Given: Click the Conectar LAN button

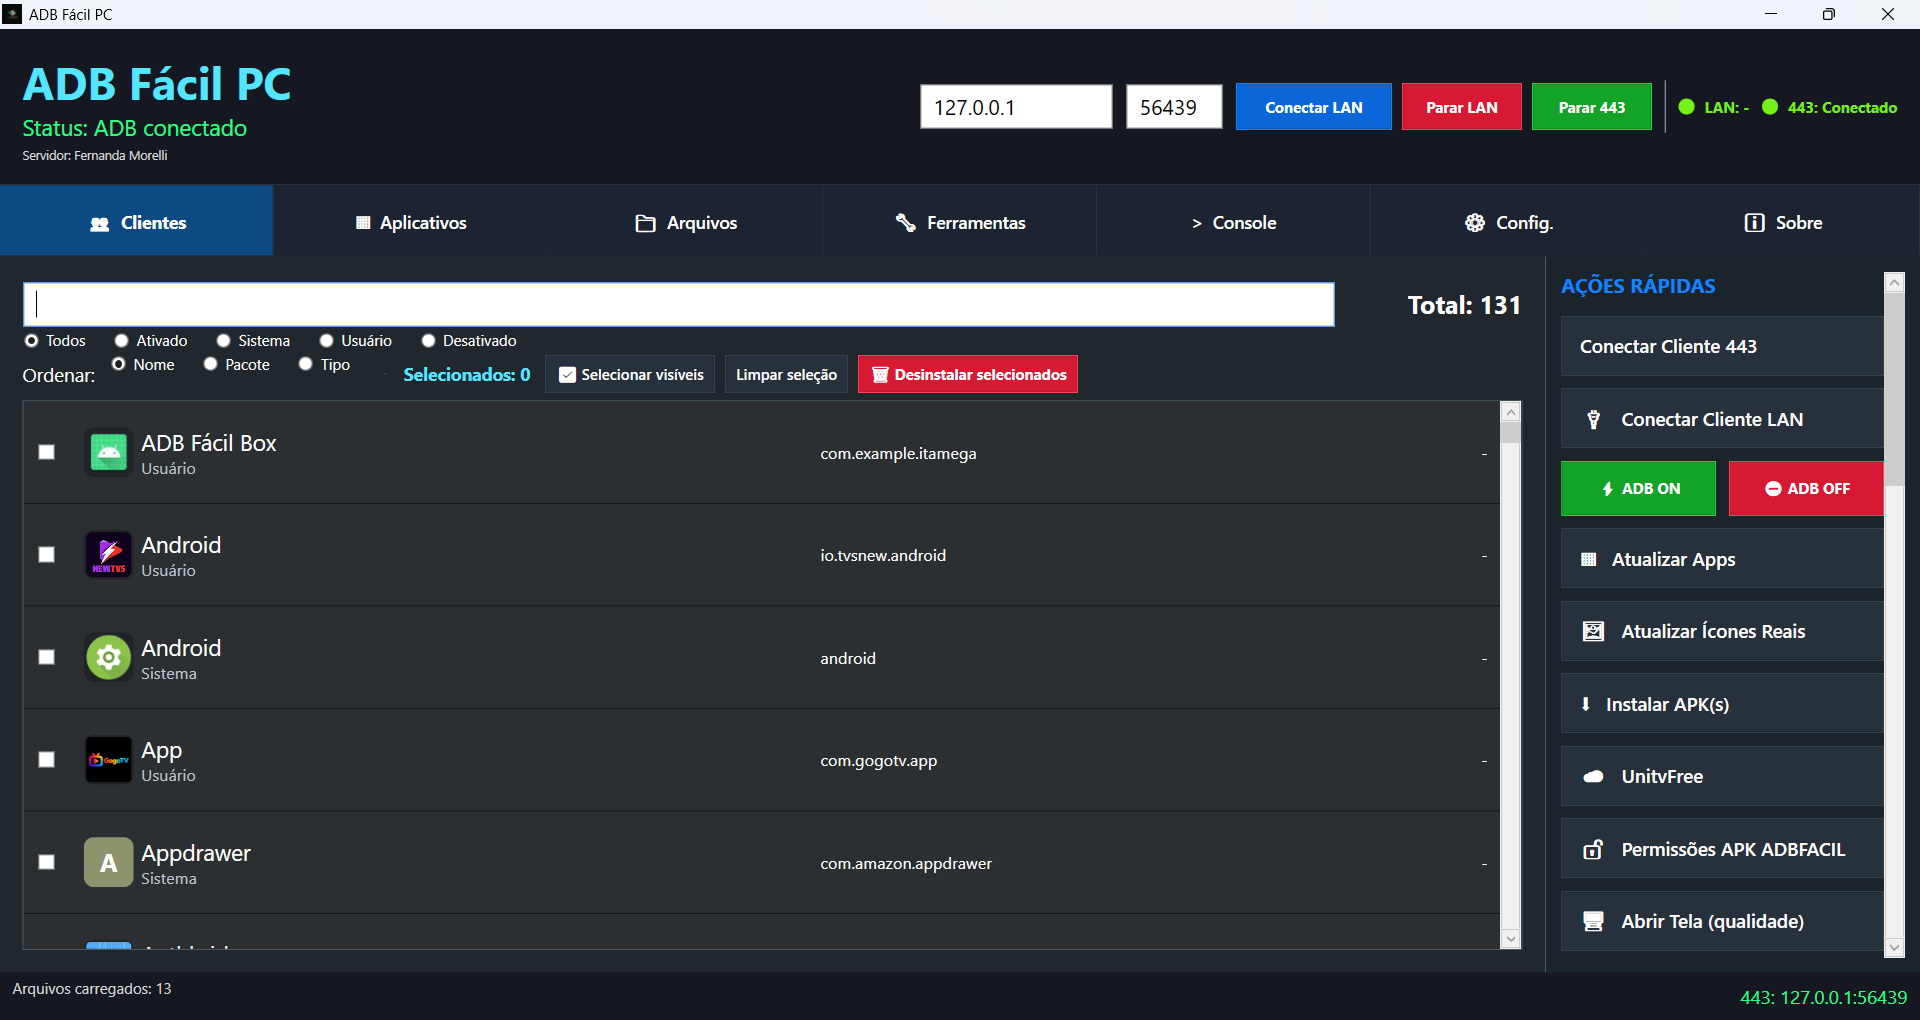Looking at the screenshot, I should (1314, 107).
